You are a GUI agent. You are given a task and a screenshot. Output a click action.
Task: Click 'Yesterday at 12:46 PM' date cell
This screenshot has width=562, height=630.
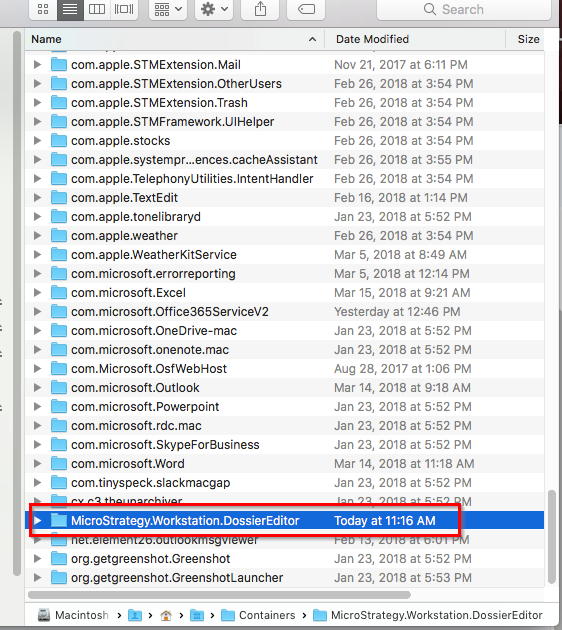click(x=397, y=312)
